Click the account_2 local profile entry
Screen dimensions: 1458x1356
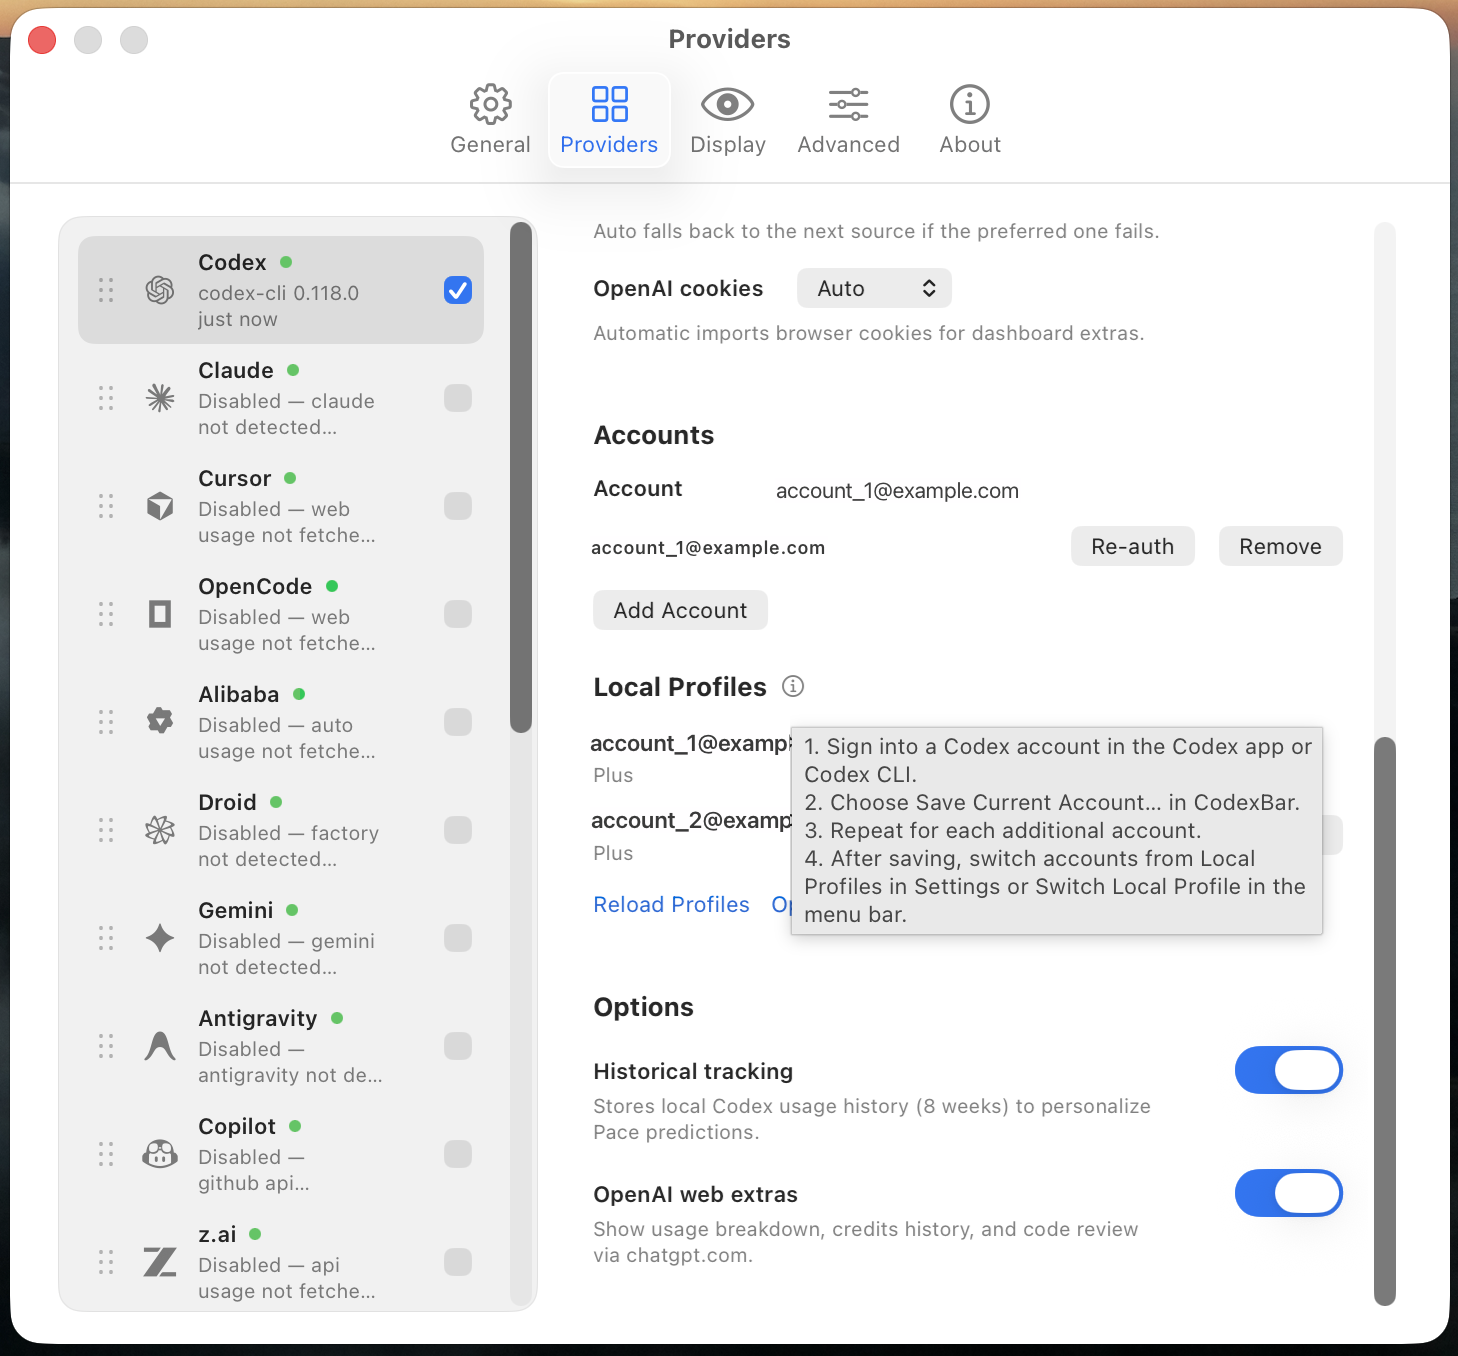click(690, 834)
